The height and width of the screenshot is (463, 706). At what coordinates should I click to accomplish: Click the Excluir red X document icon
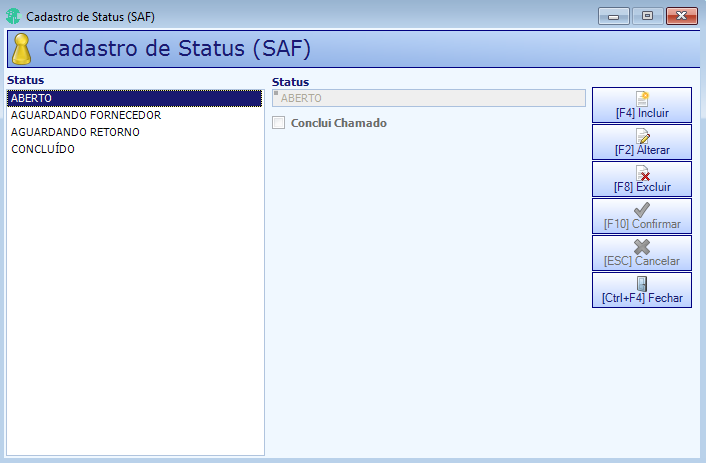click(642, 173)
